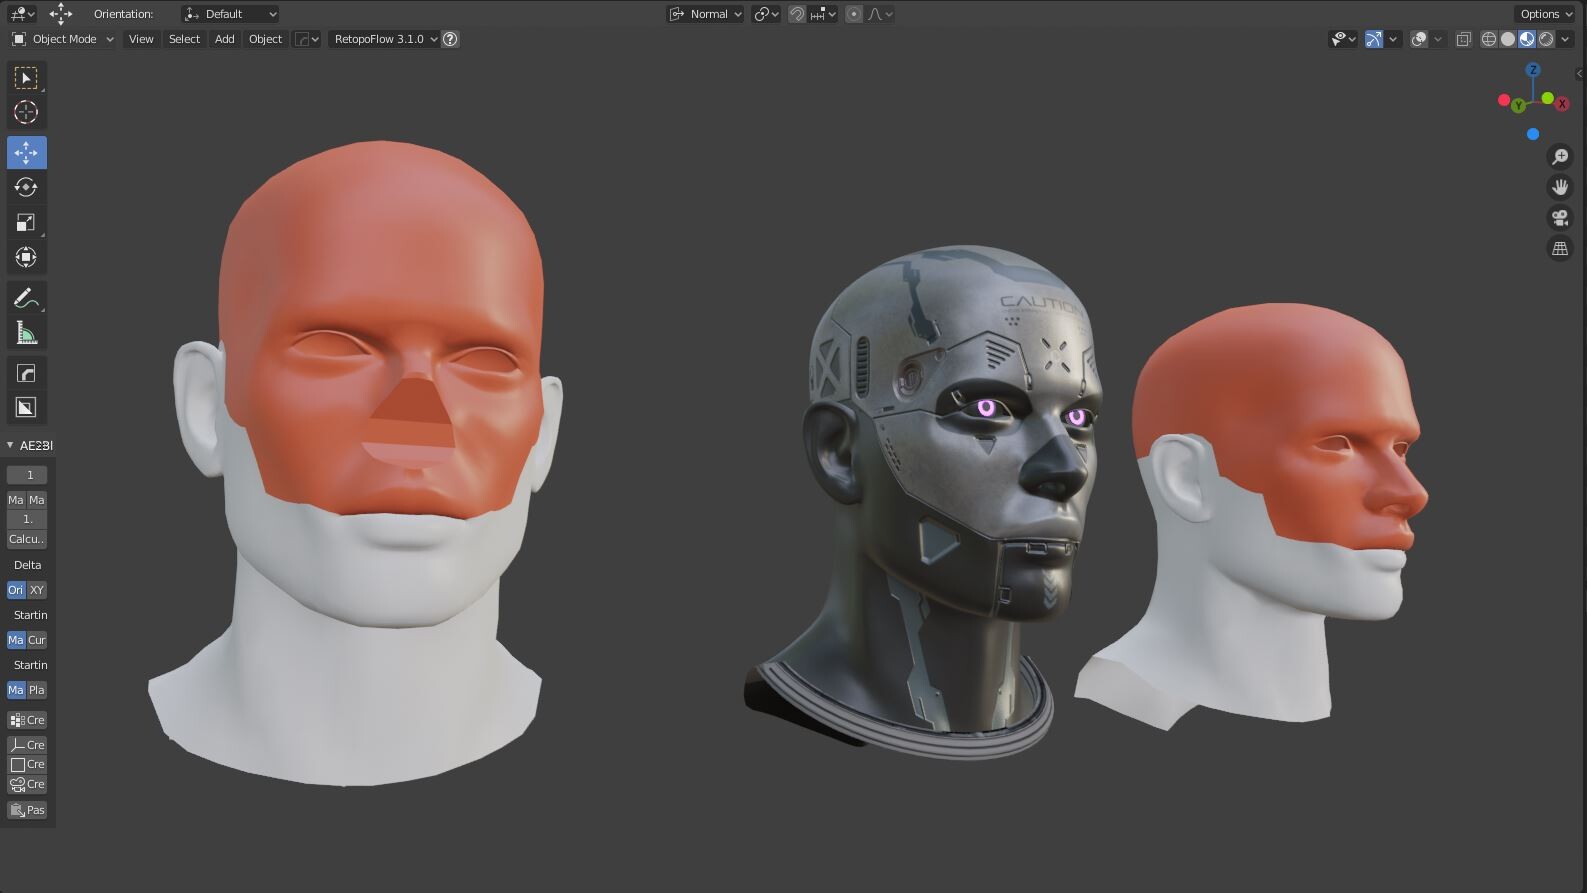Click the blue Z axis gizmo handle

(x=1532, y=70)
